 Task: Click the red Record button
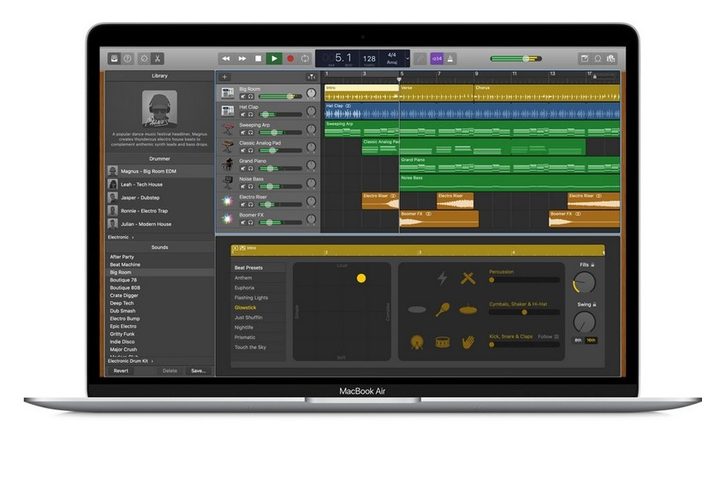[x=290, y=58]
